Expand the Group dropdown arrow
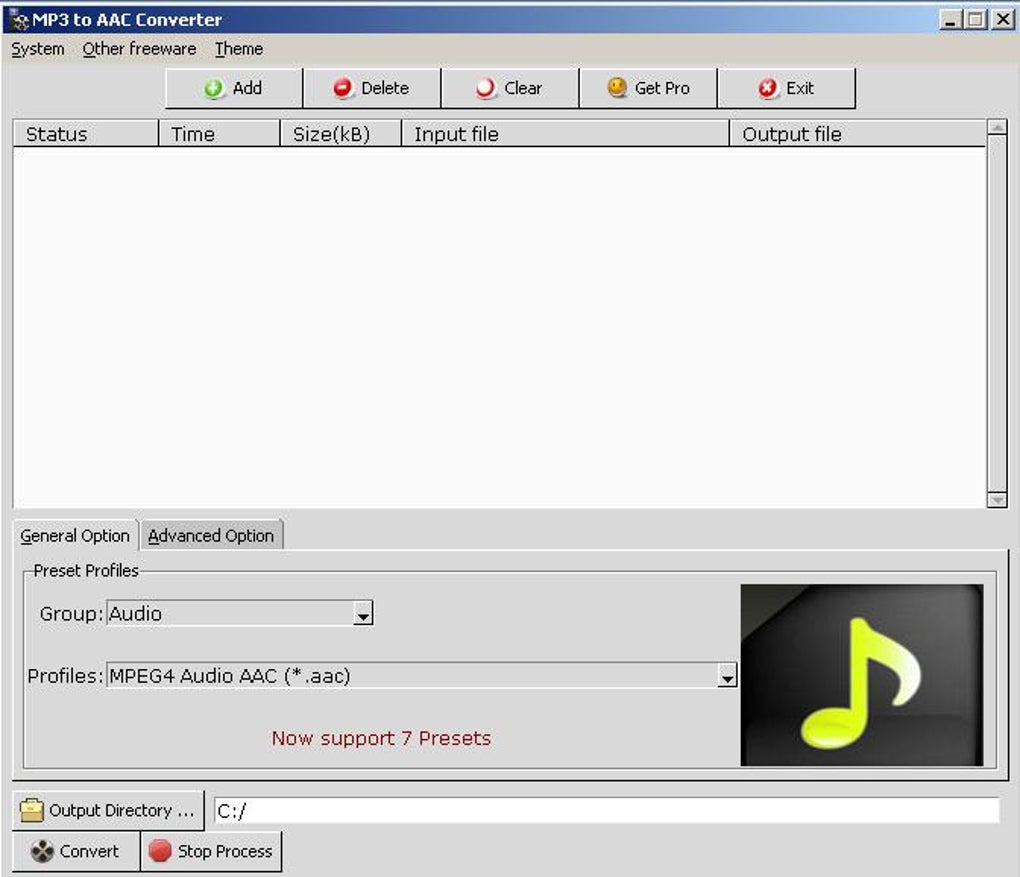This screenshot has width=1020, height=877. point(363,614)
